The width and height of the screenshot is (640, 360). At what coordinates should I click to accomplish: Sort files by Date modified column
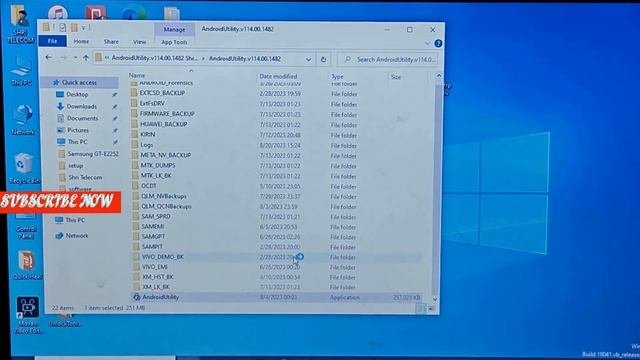click(x=278, y=76)
